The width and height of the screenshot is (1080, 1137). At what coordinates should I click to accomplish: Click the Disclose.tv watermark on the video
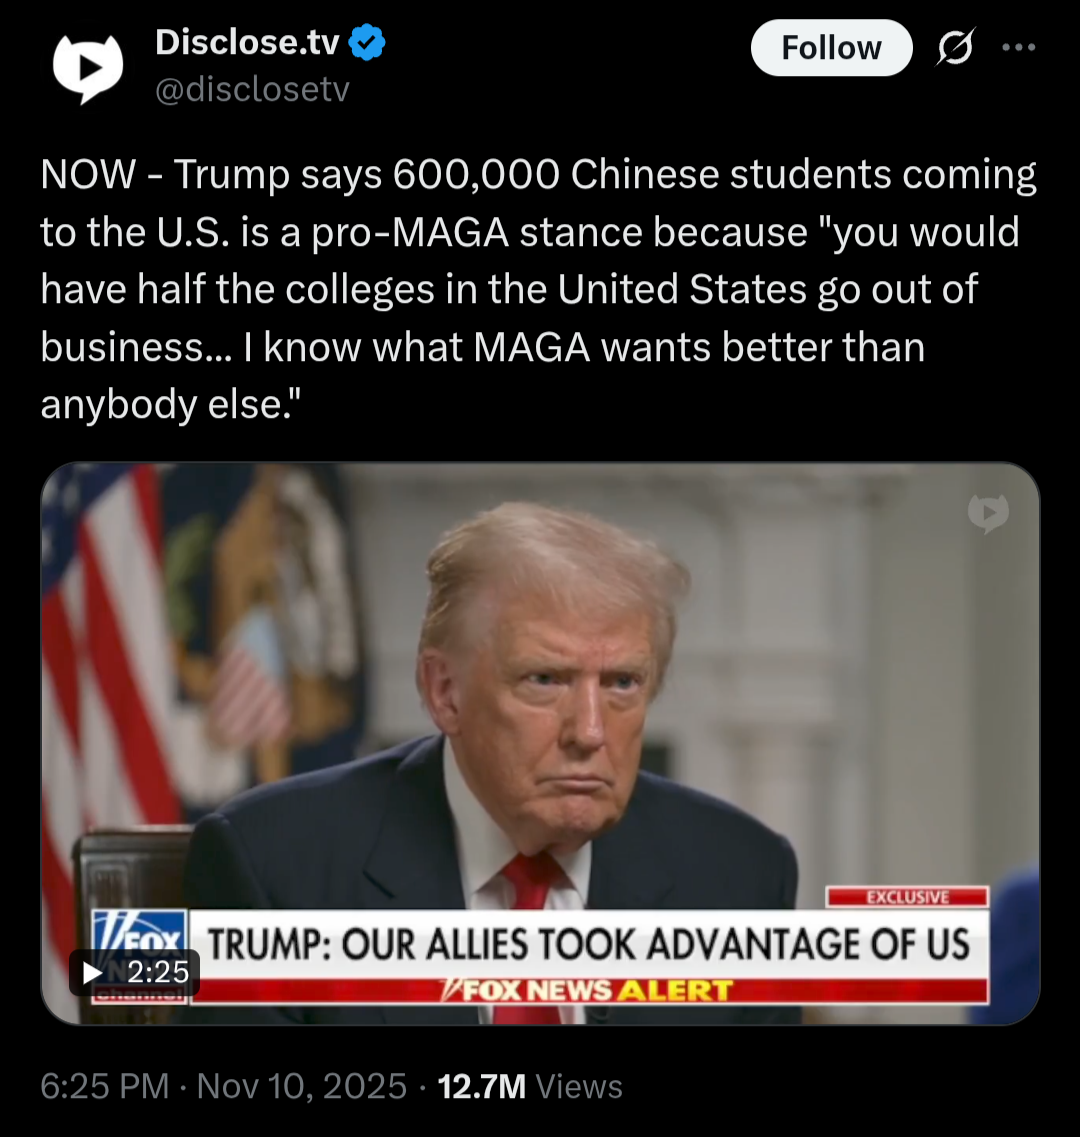click(988, 513)
